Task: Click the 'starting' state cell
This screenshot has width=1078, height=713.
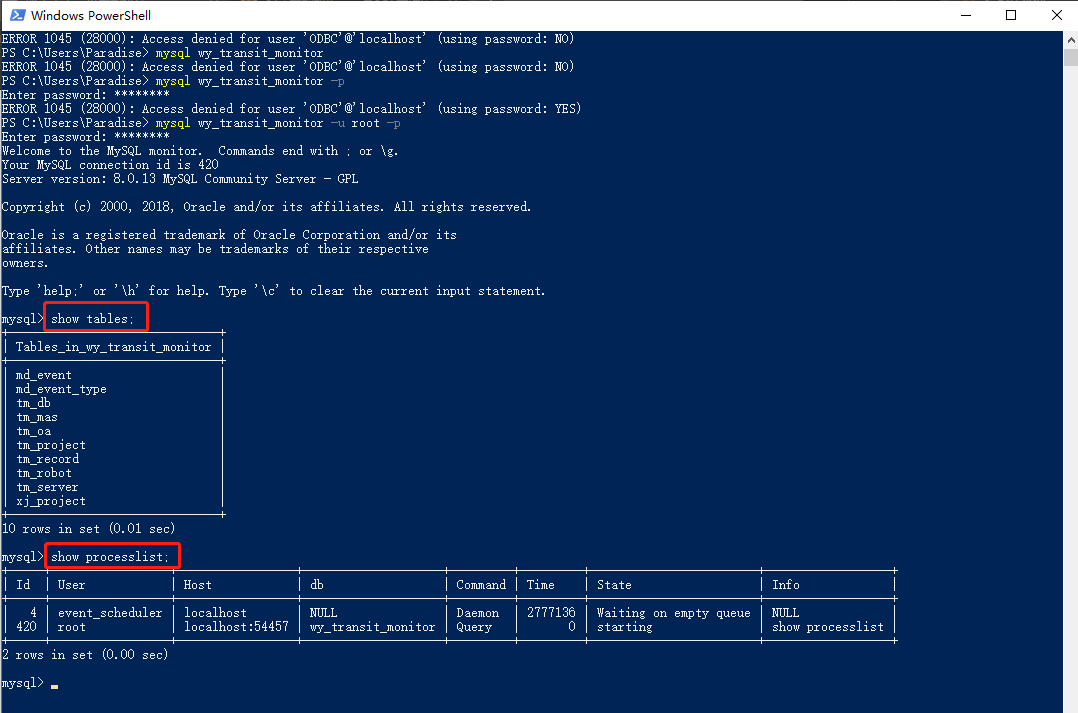Action: point(624,627)
